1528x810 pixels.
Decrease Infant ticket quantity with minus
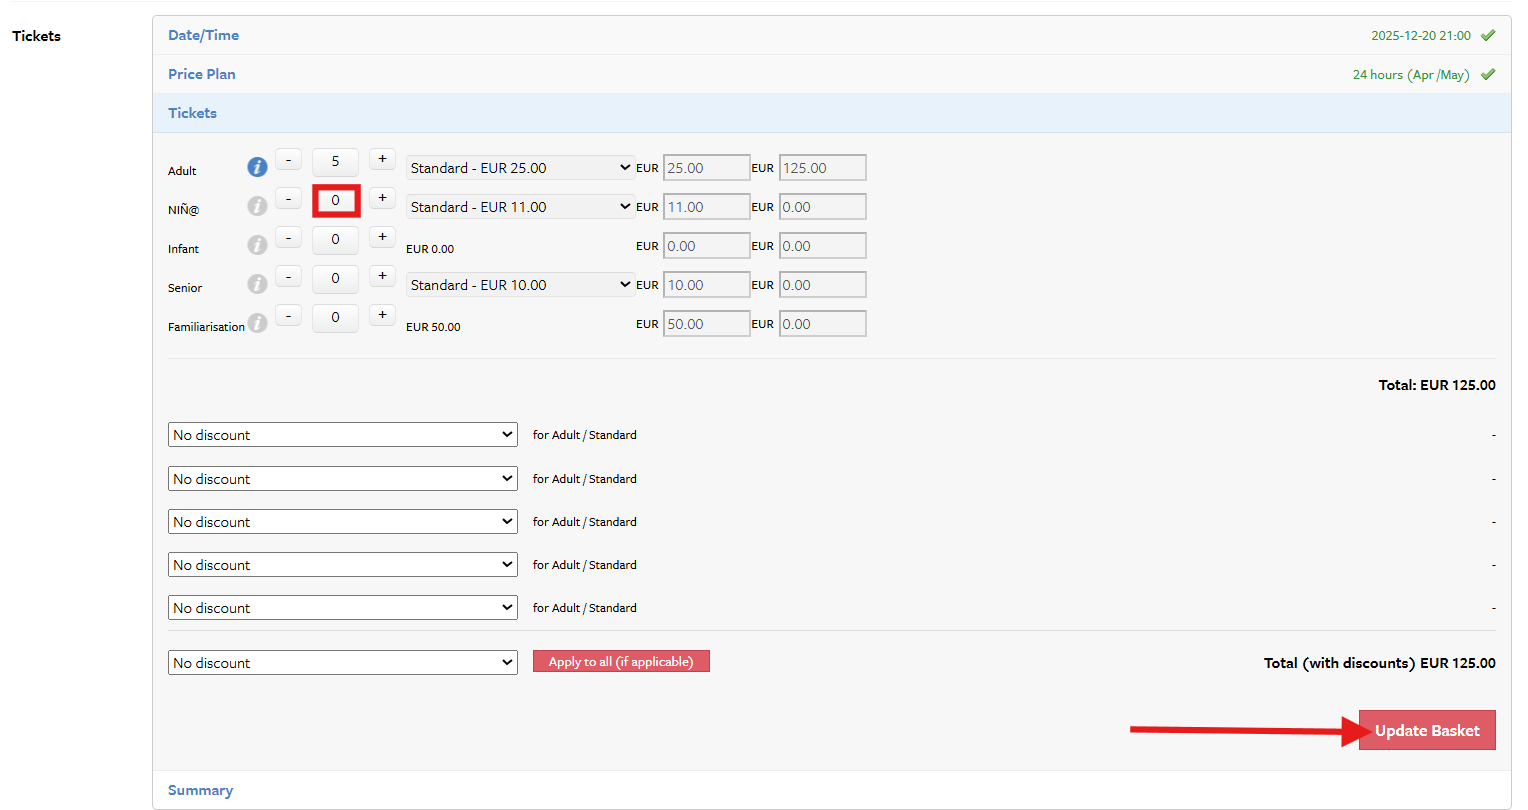pyautogui.click(x=288, y=237)
